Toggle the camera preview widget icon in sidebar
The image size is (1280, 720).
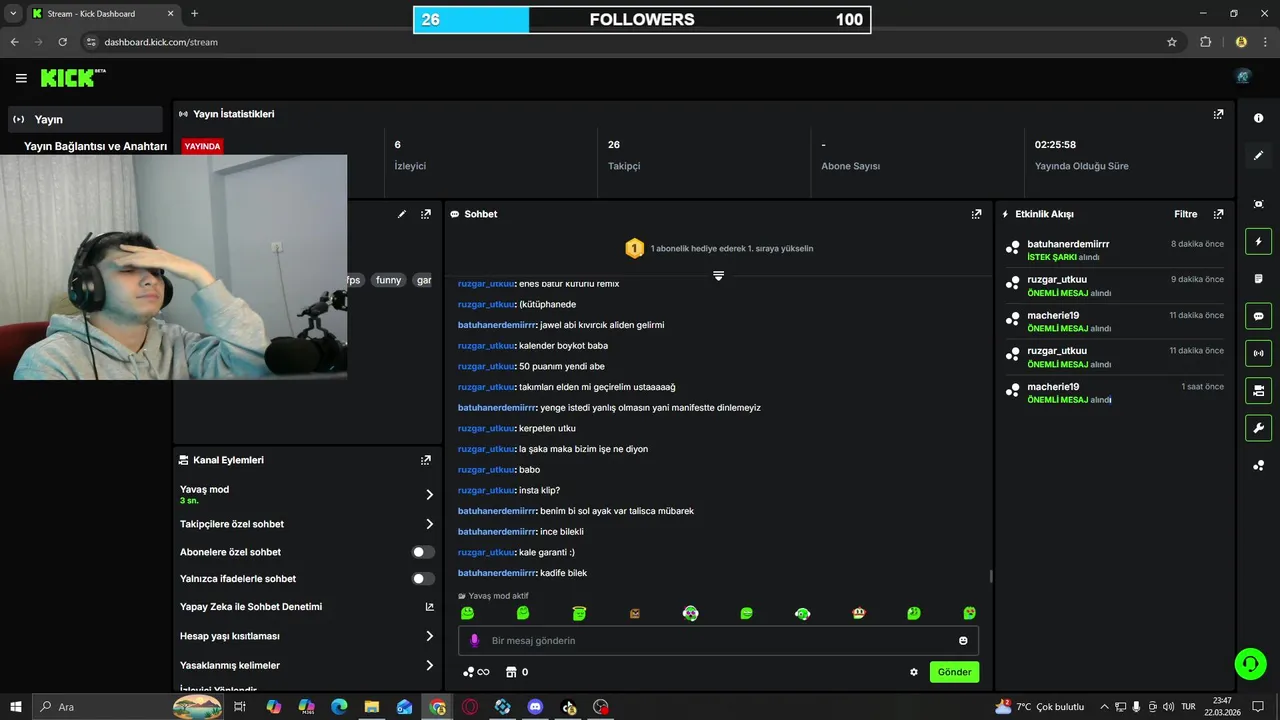[1258, 390]
